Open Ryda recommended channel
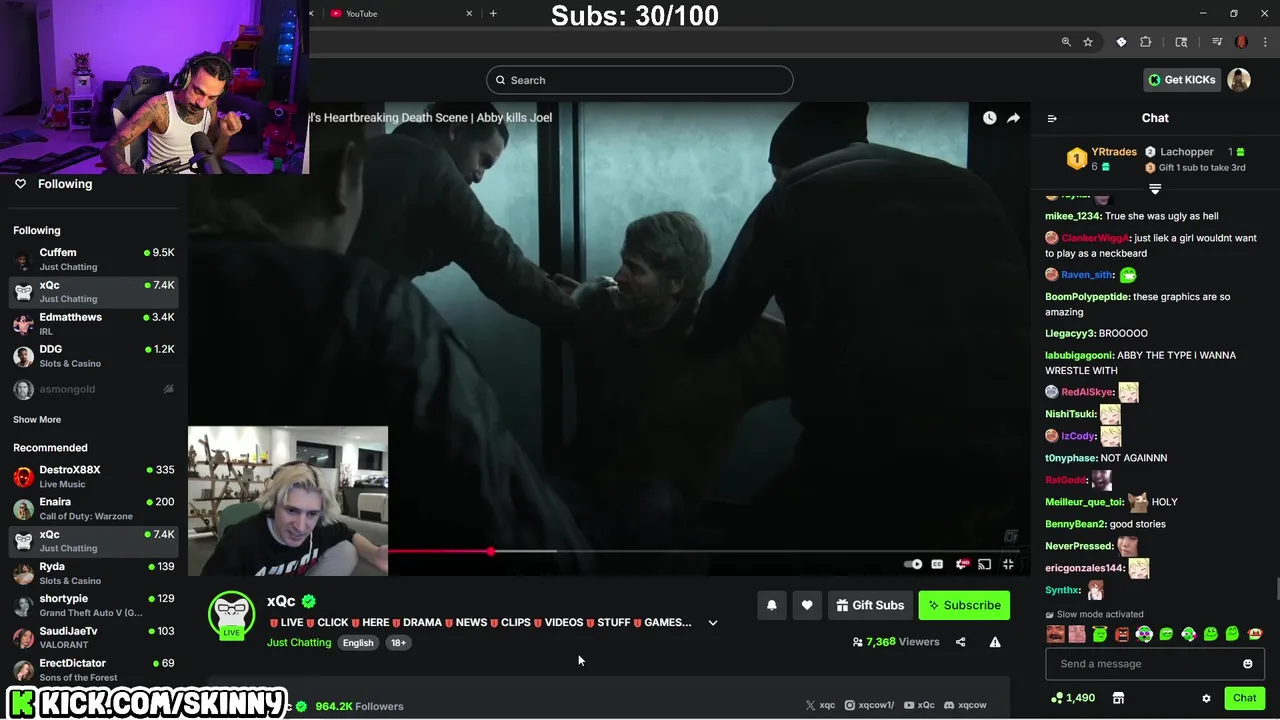1280x720 pixels. [x=94, y=573]
